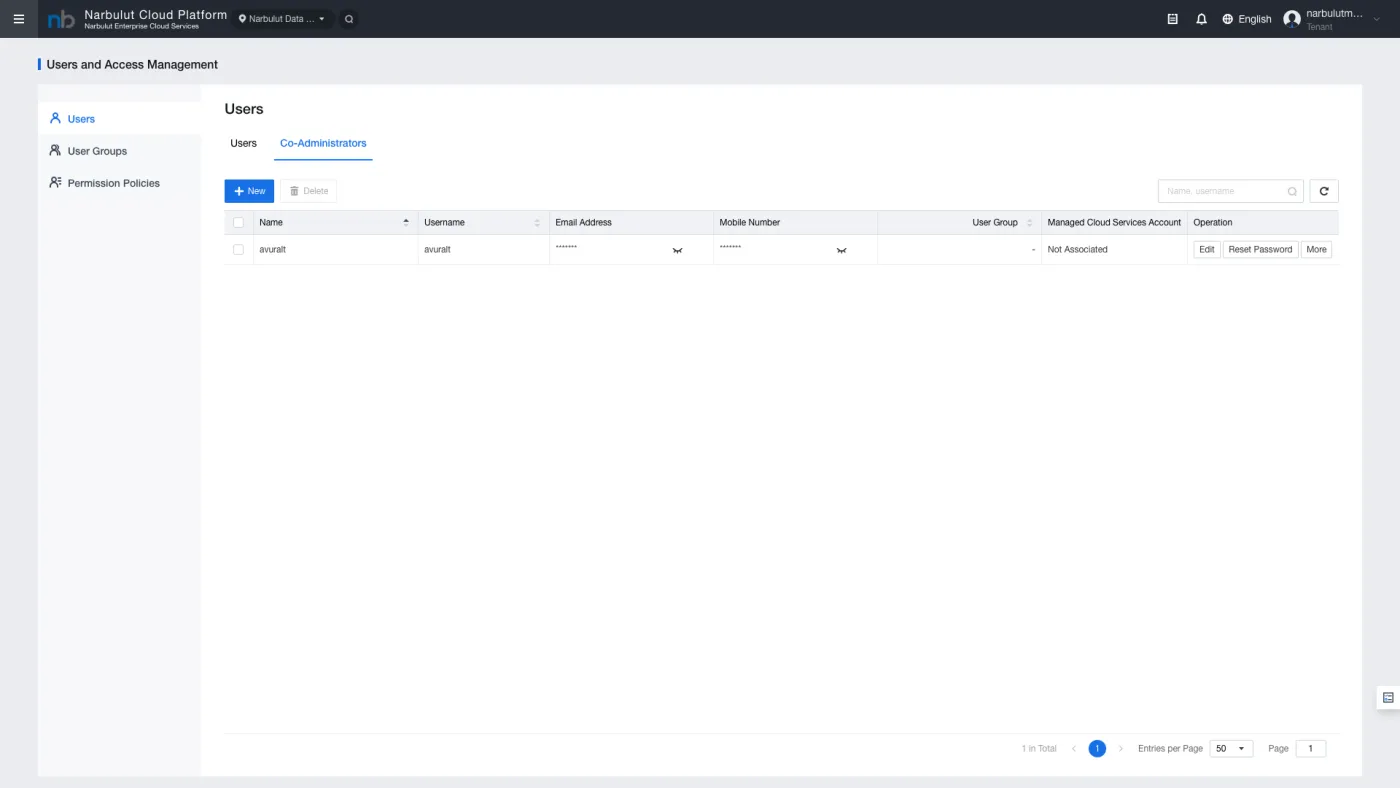Reset Password for avuralt
Screen dimensions: 1400x788
coord(1260,249)
